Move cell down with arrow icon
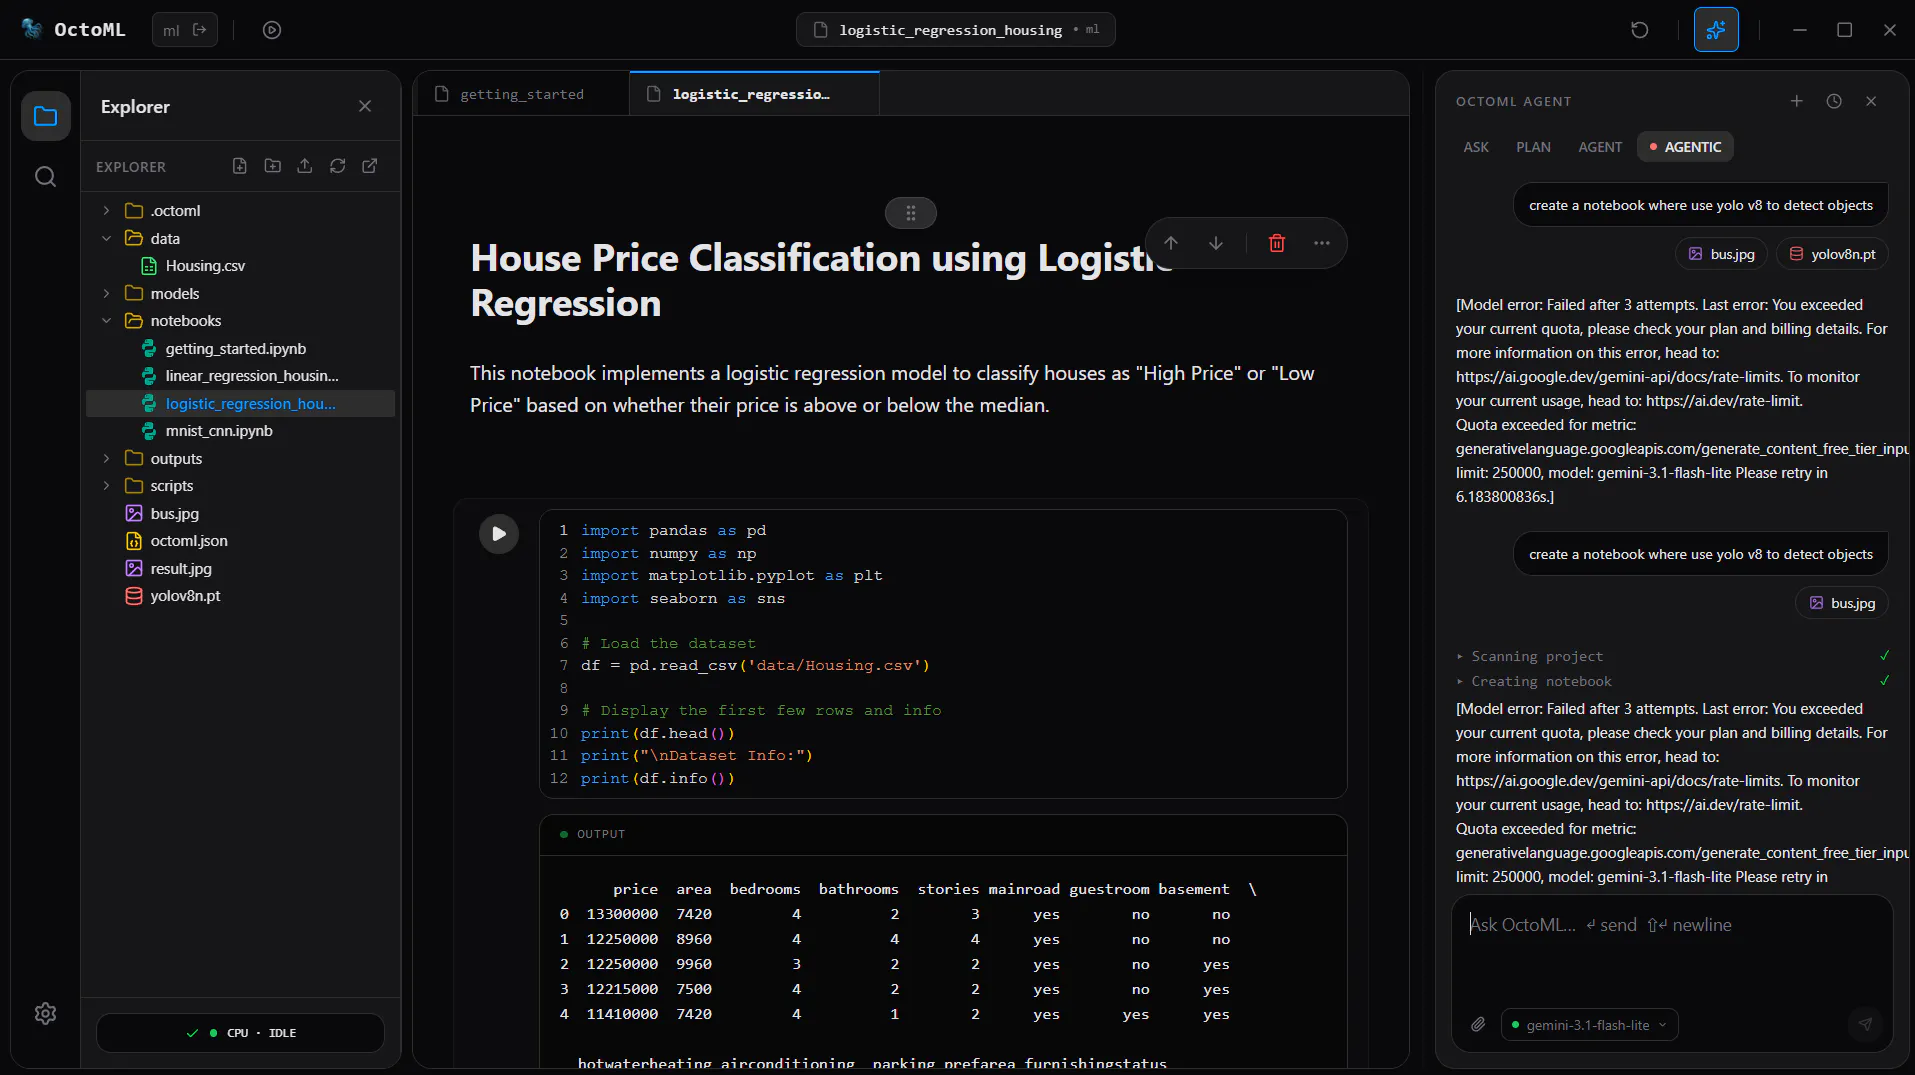The image size is (1915, 1075). (x=1216, y=243)
